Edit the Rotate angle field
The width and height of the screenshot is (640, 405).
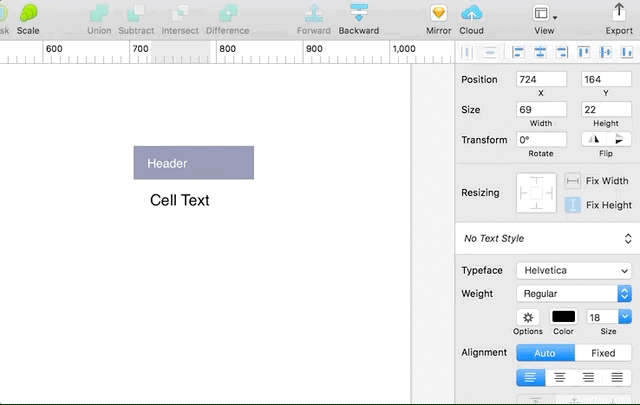tap(541, 140)
